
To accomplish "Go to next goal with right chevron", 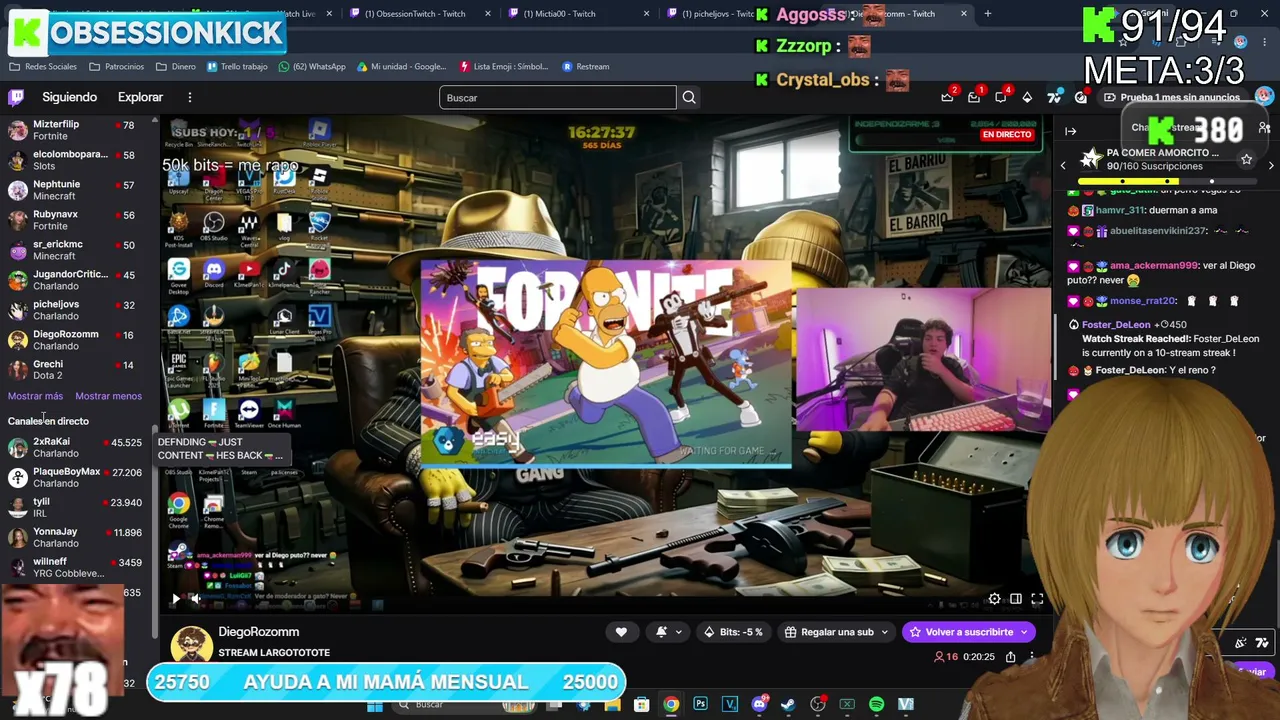I will point(1271,165).
